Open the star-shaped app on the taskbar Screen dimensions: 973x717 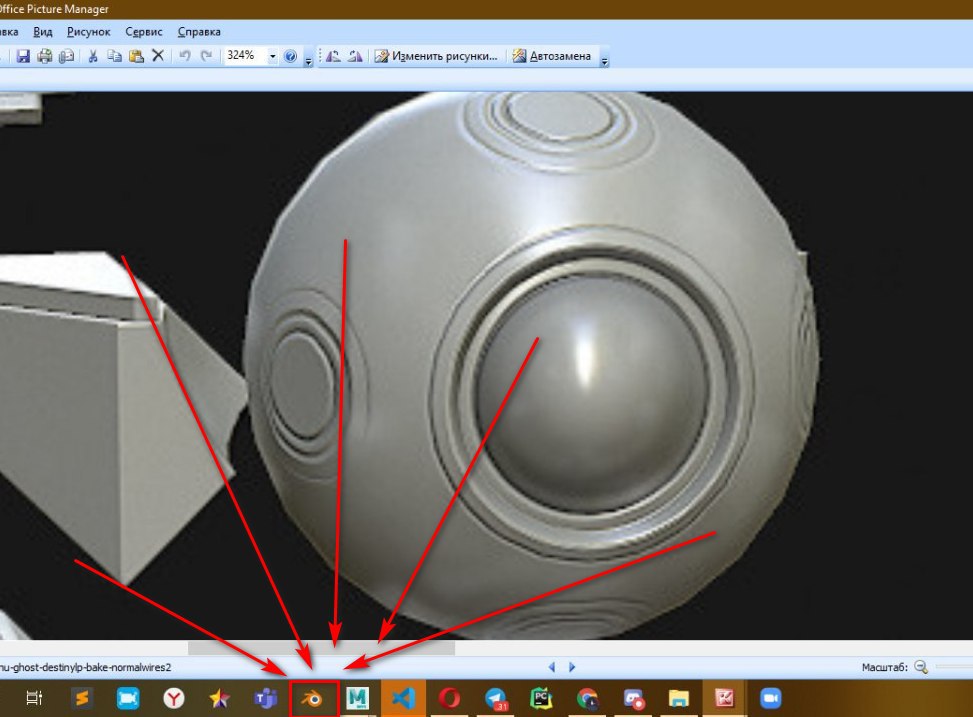coord(219,699)
